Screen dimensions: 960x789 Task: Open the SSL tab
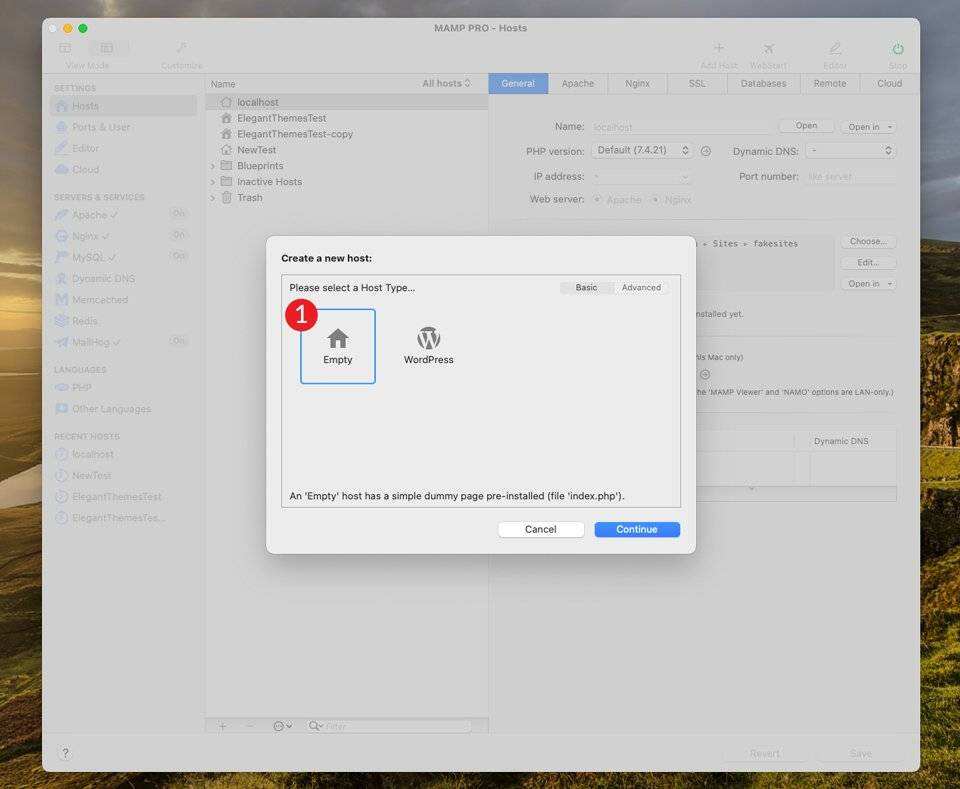tap(697, 84)
